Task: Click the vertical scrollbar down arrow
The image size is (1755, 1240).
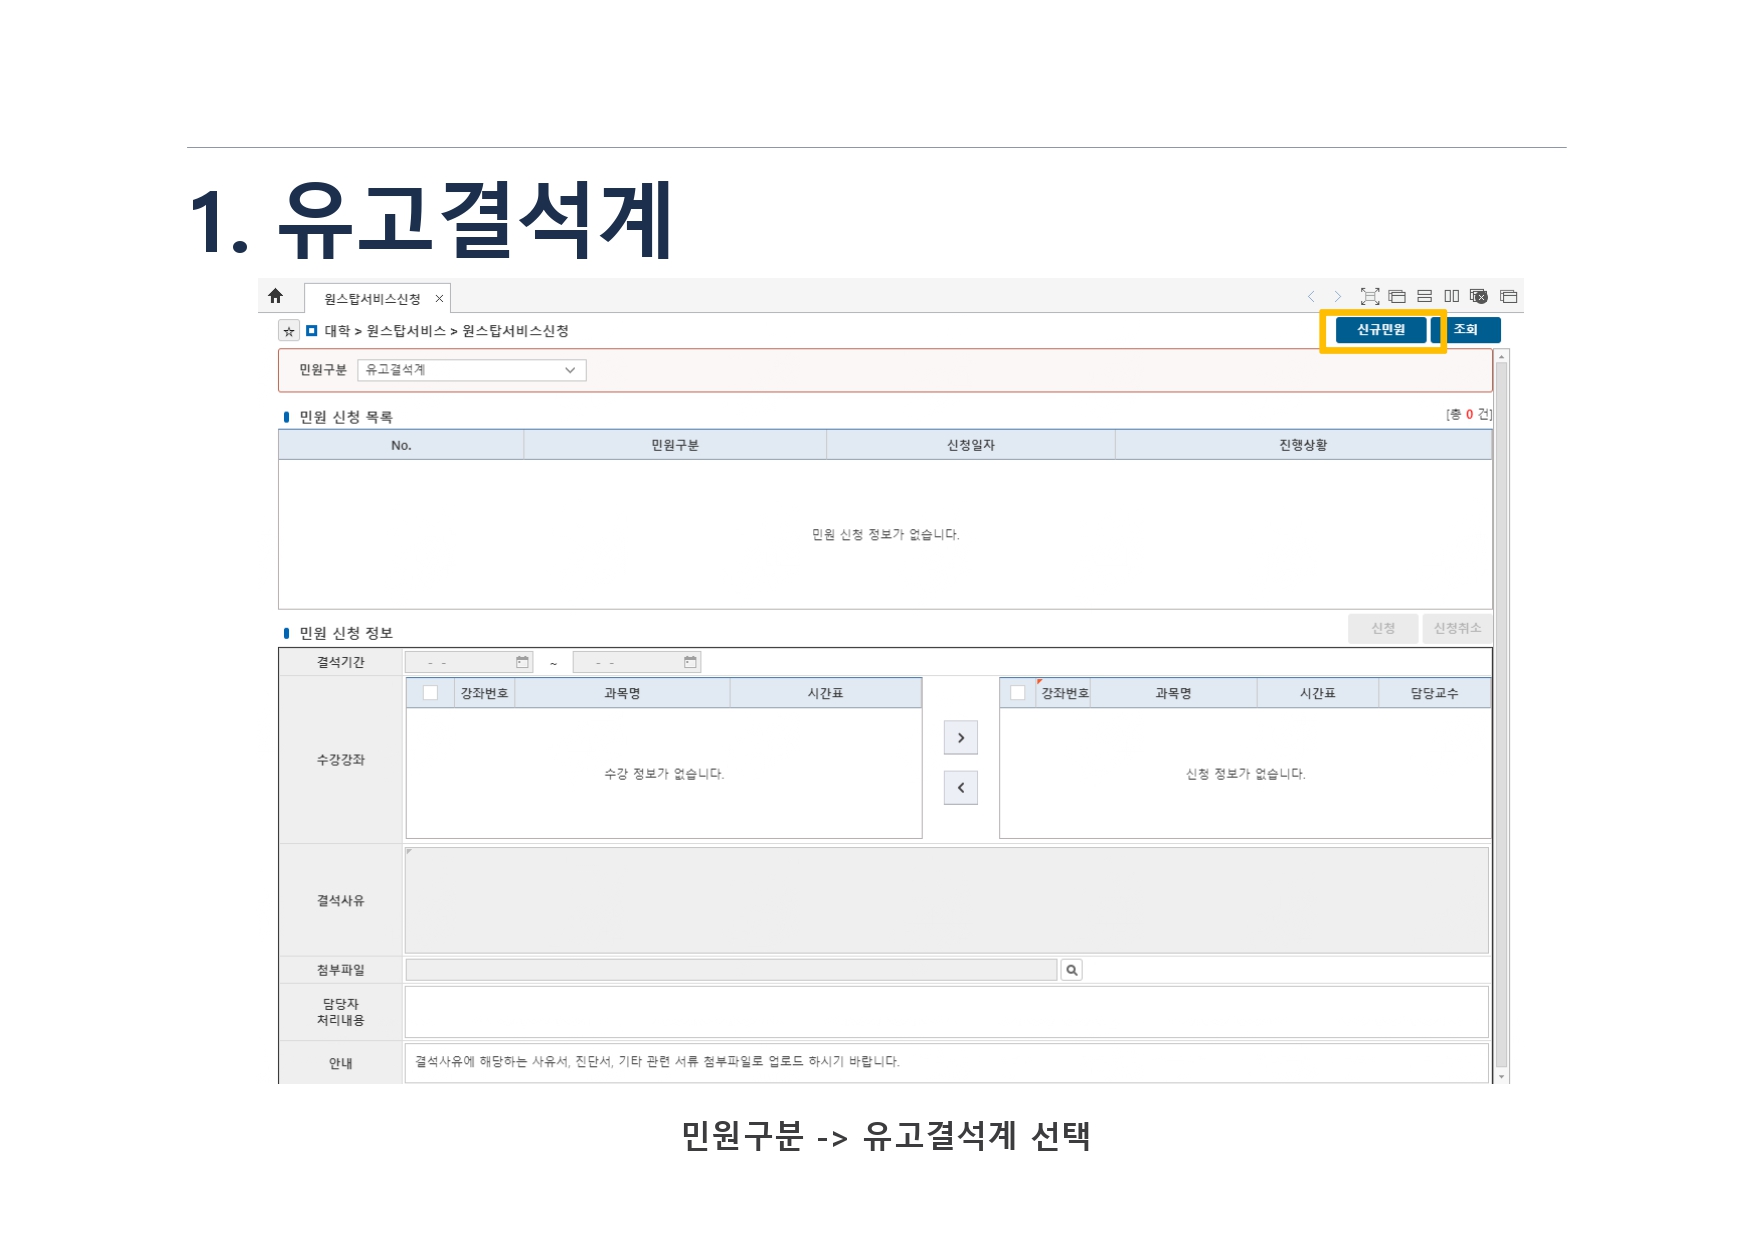Action: 1501,1077
